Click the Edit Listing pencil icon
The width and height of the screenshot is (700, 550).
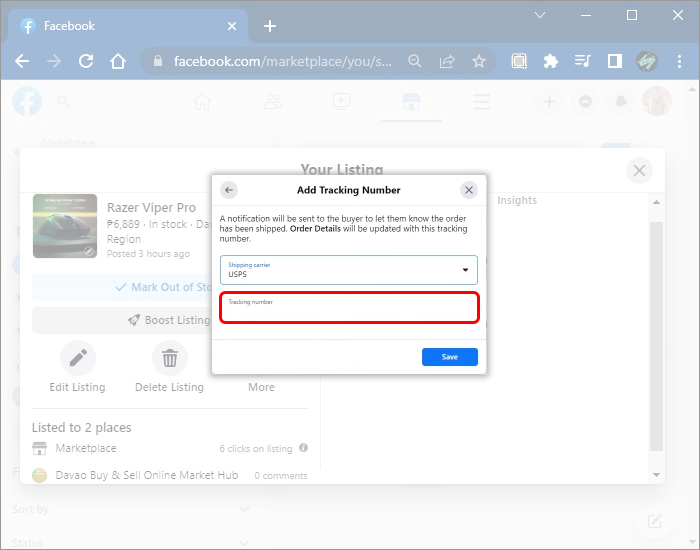click(x=78, y=358)
